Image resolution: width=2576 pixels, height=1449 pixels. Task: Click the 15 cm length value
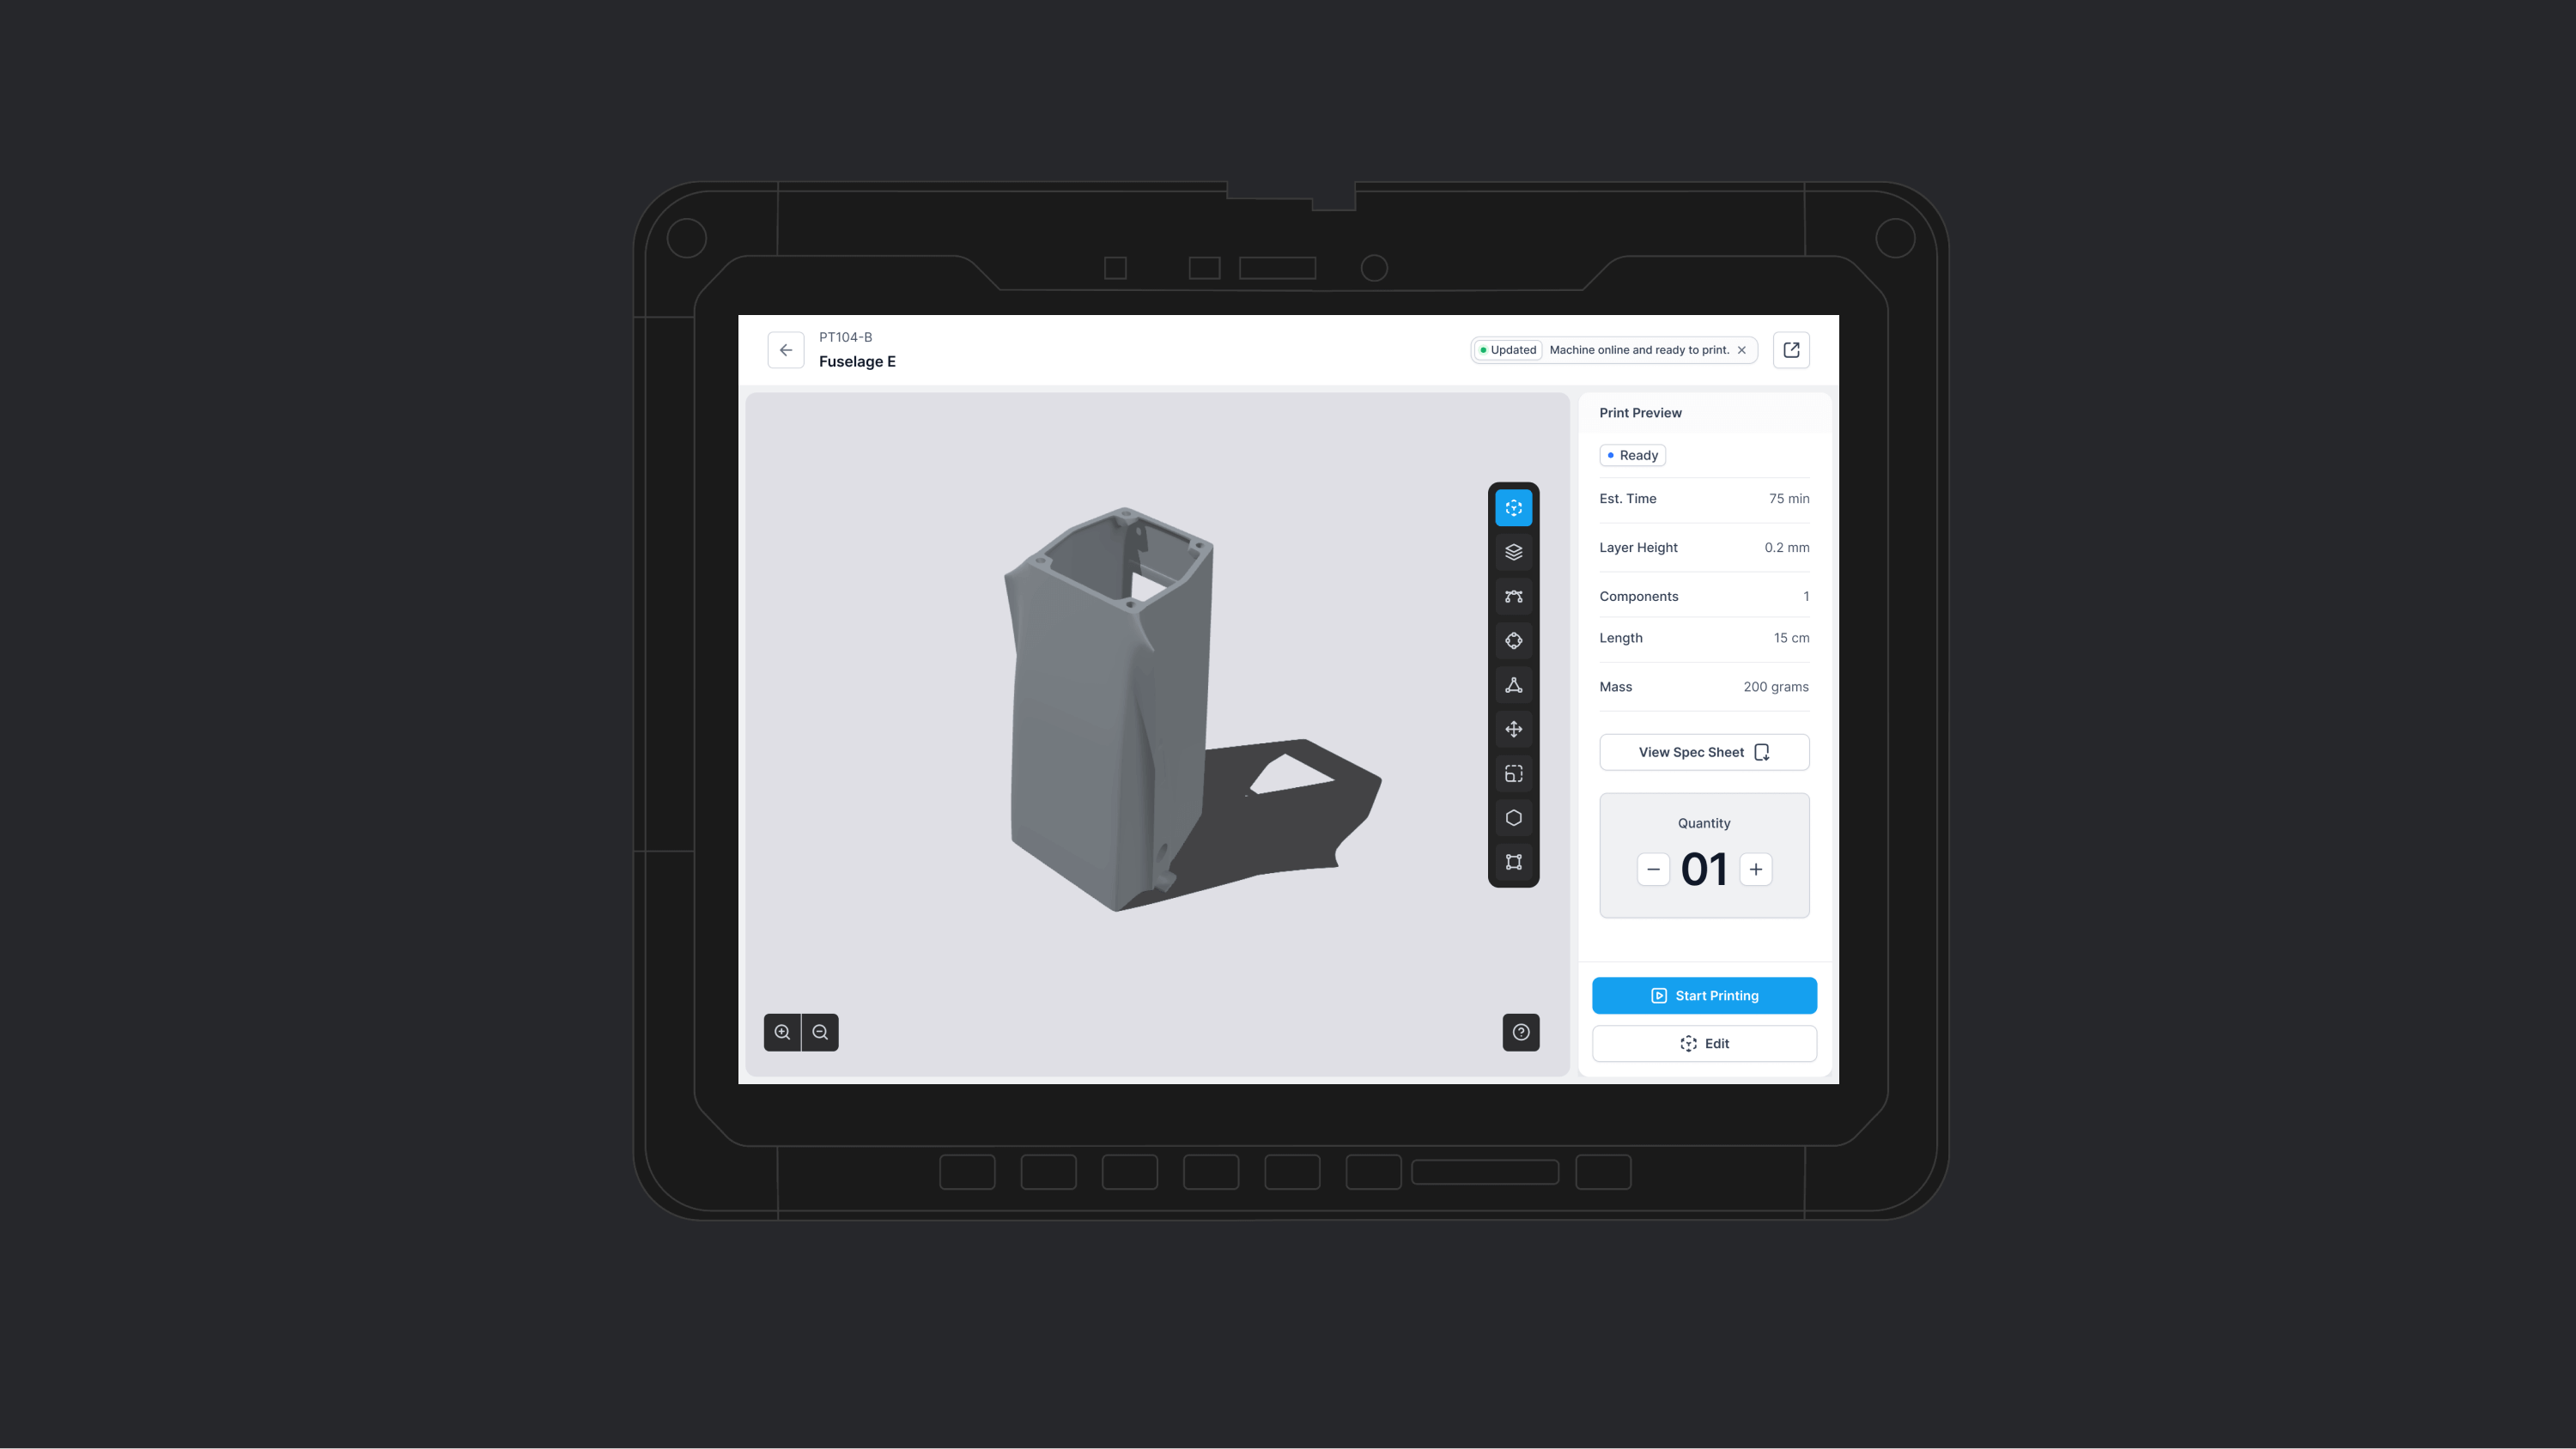(1791, 638)
